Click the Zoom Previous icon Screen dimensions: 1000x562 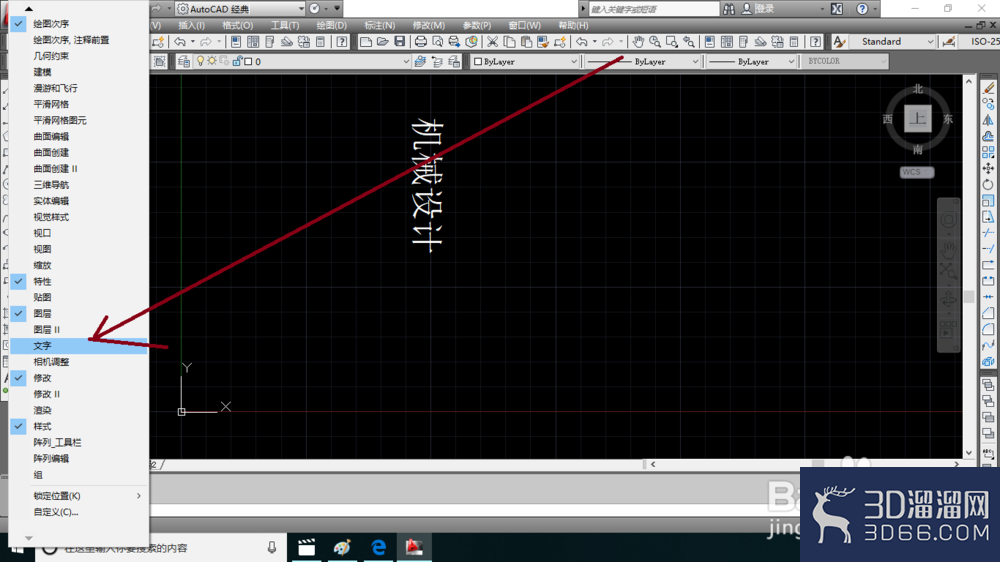[x=689, y=42]
